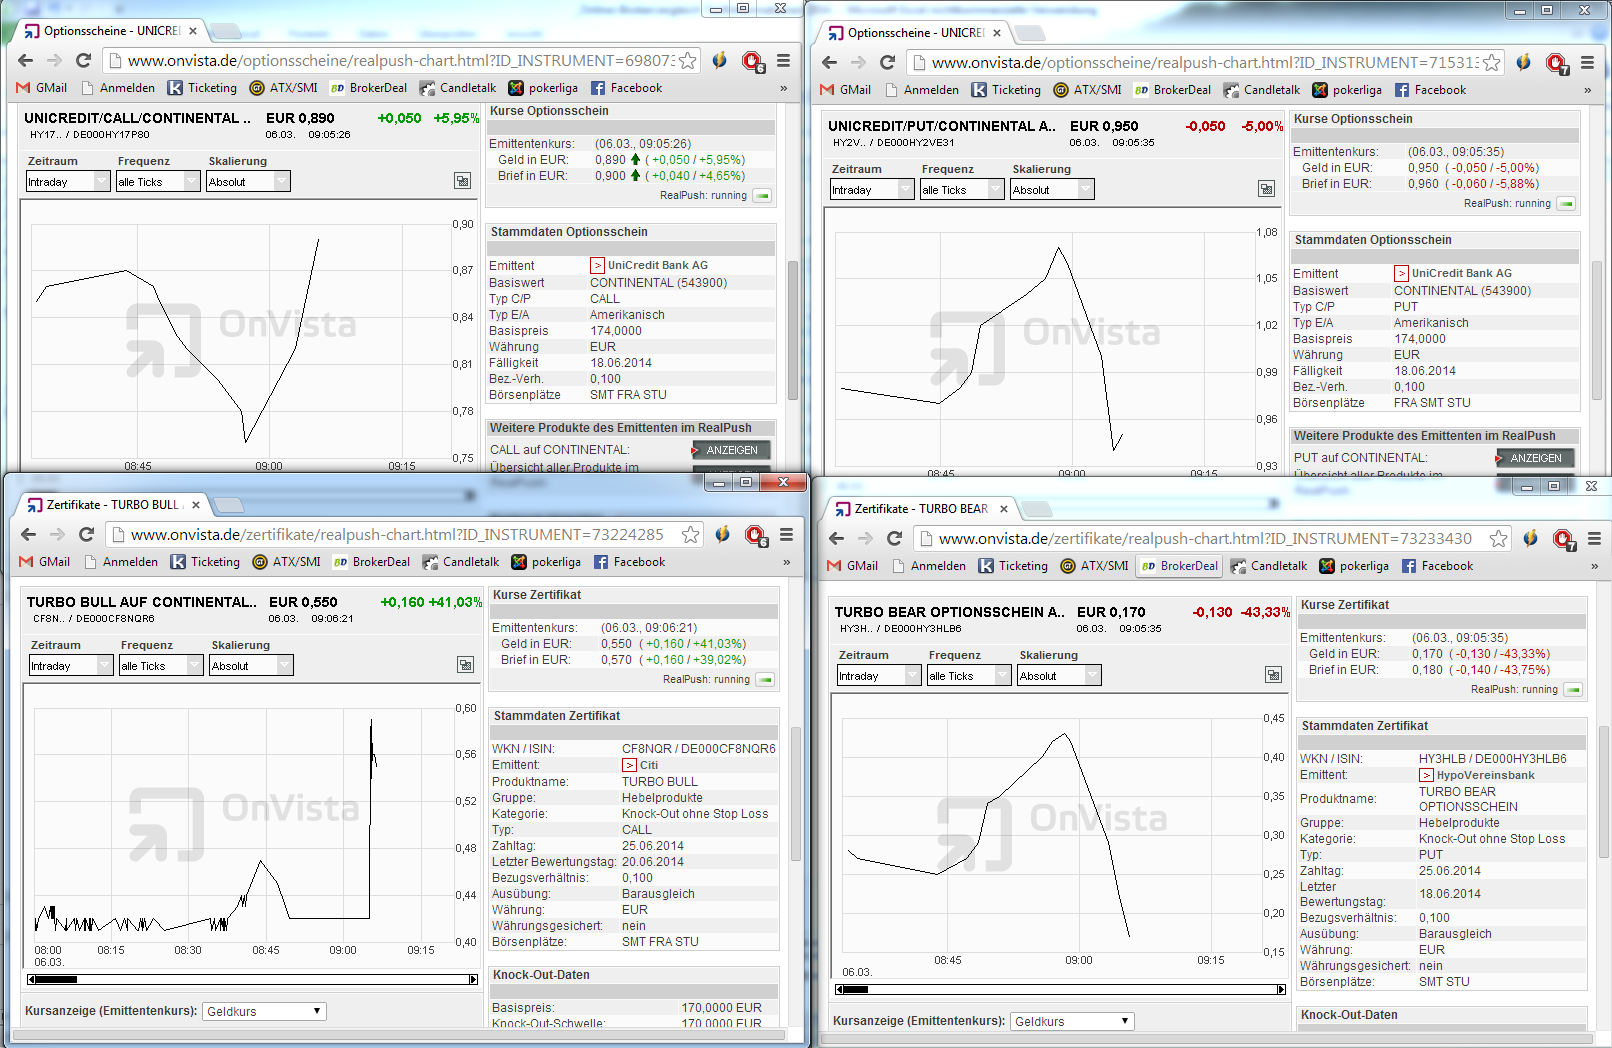The height and width of the screenshot is (1048, 1612).
Task: Reload the UNICREDIT/CALL/CONTINENTAL page
Action: coord(84,61)
